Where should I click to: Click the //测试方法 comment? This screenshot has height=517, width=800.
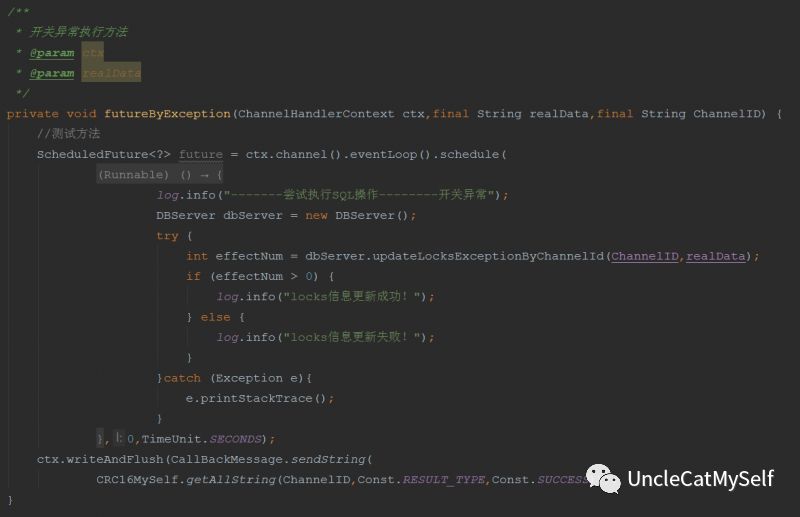(x=68, y=134)
